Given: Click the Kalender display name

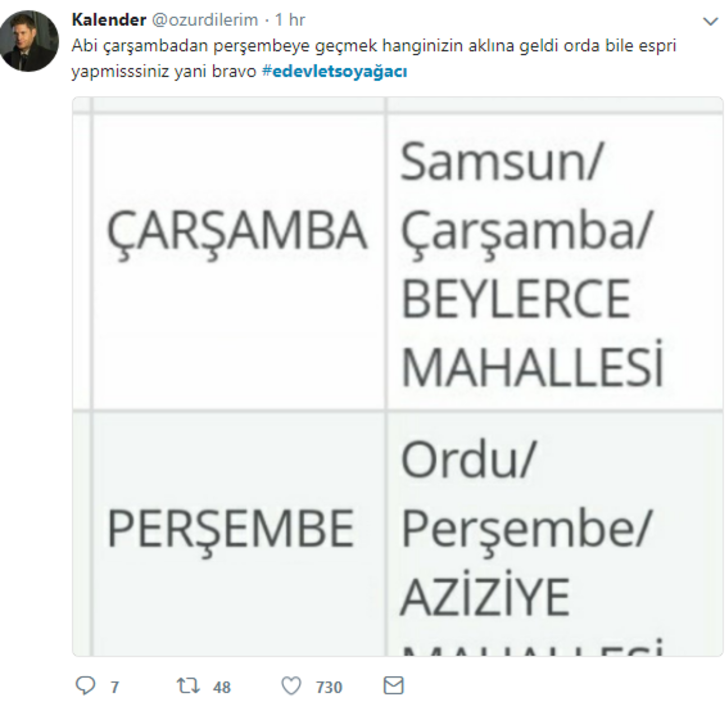Looking at the screenshot, I should pyautogui.click(x=108, y=20).
